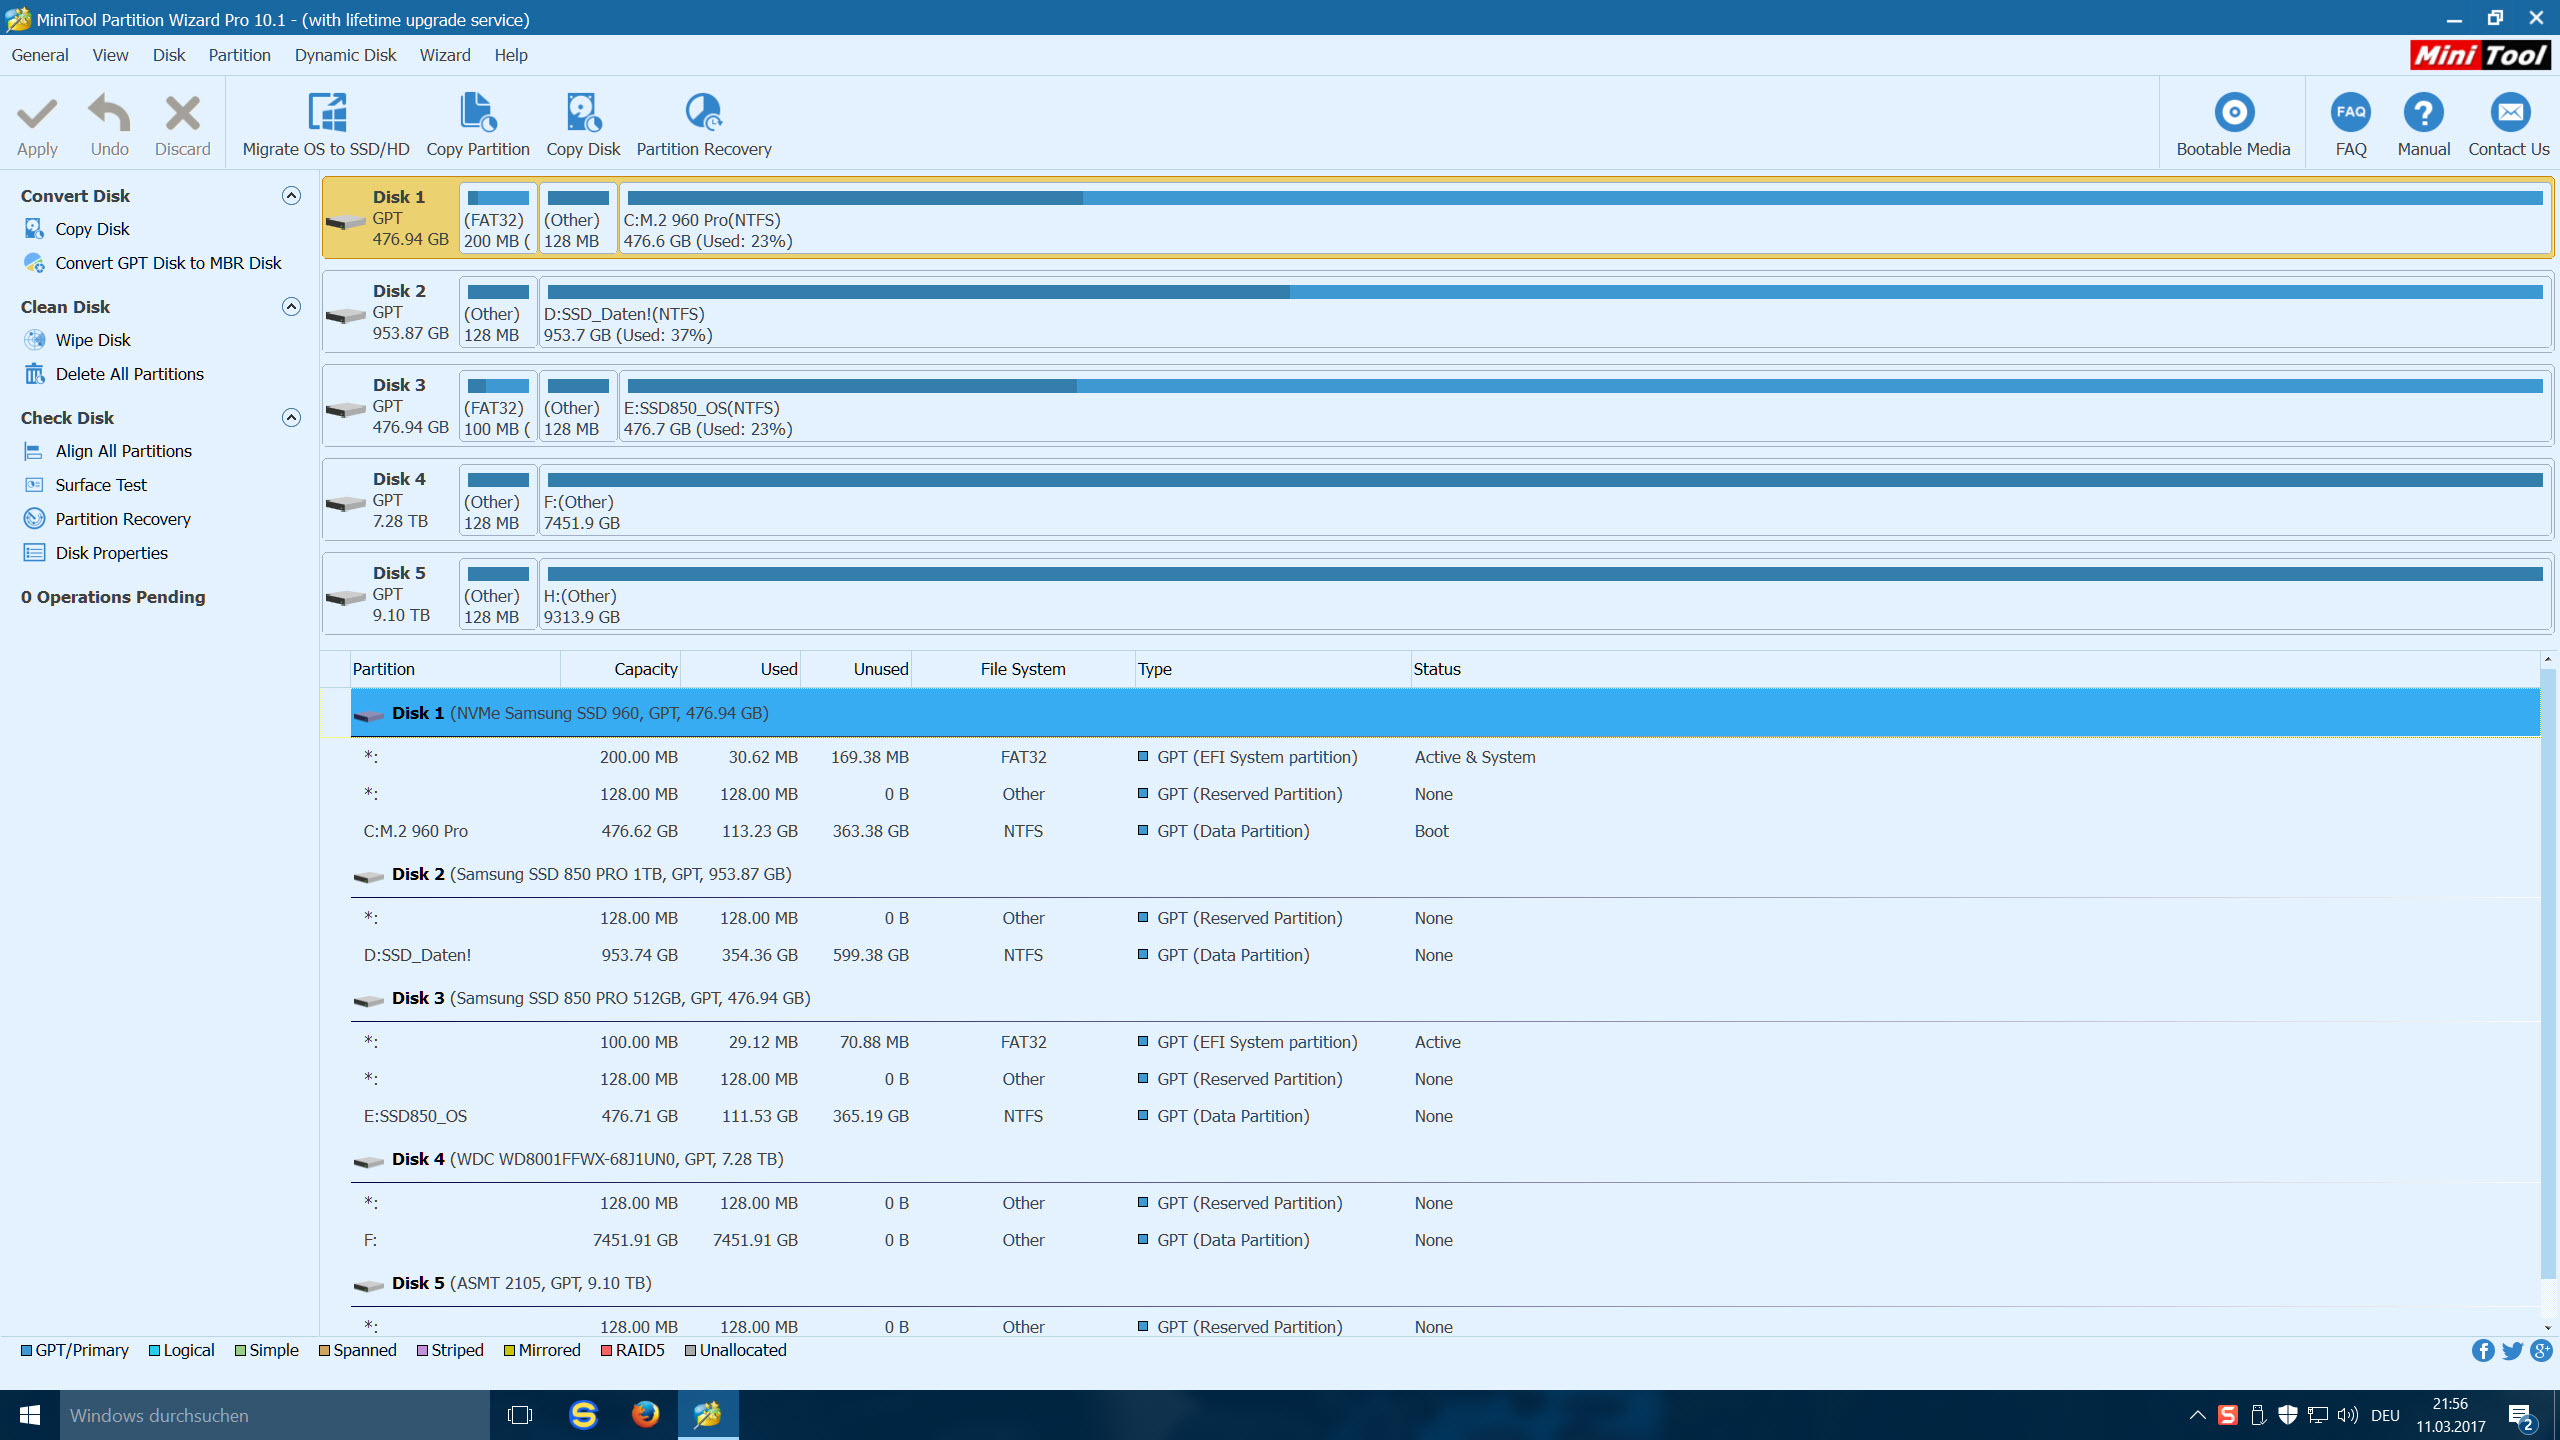2560x1440 pixels.
Task: Click Convert GPT Disk to MBR Disk
Action: pyautogui.click(x=168, y=263)
